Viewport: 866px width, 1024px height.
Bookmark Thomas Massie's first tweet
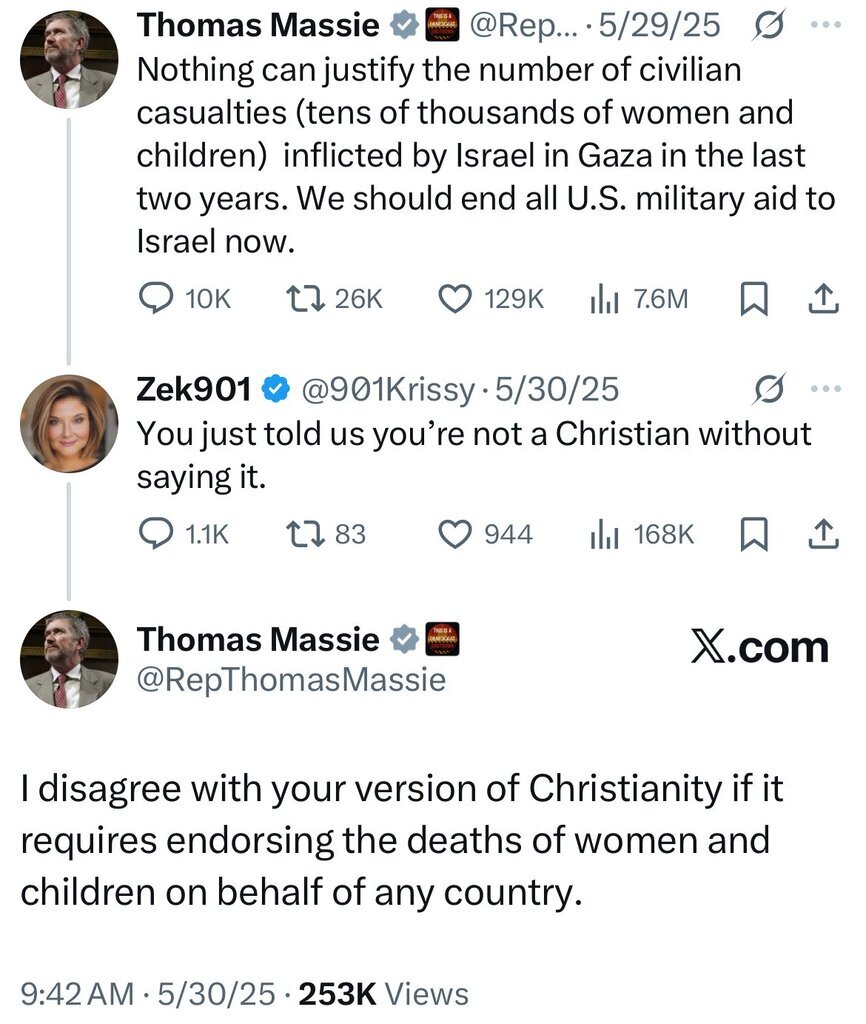coord(752,298)
